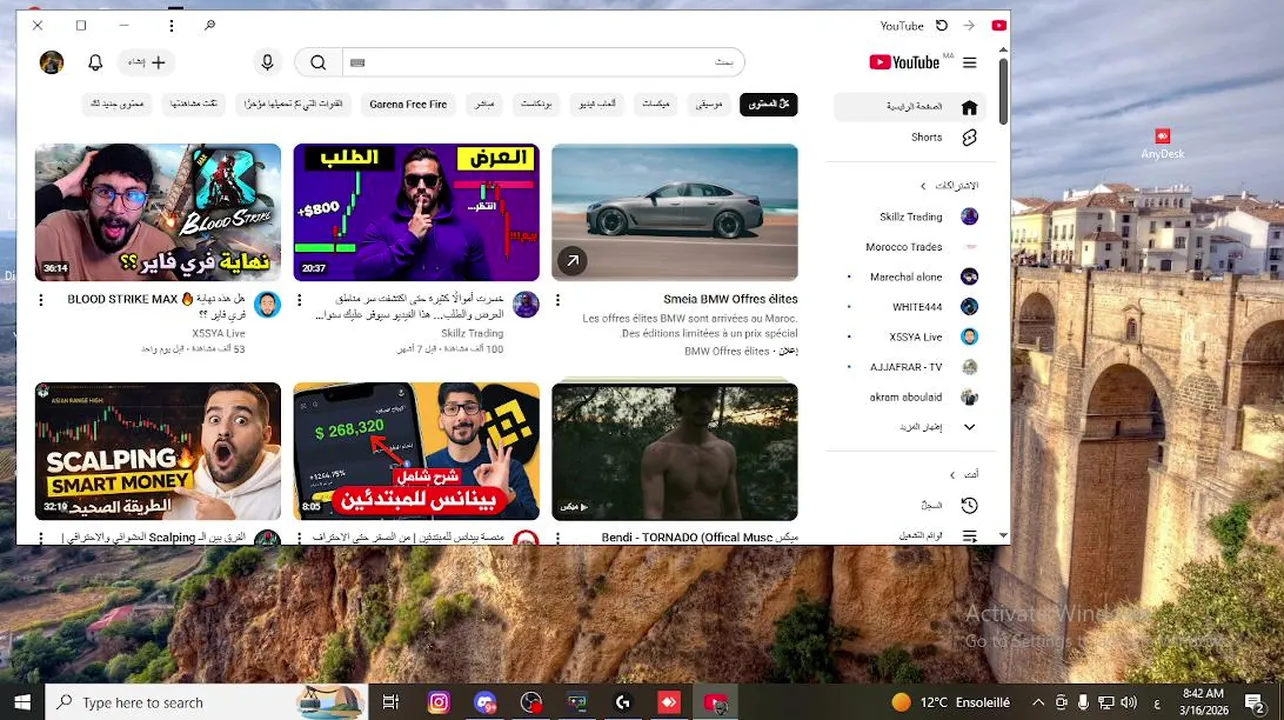1284x720 pixels.
Task: Go forward with title bar arrow
Action: pos(969,26)
